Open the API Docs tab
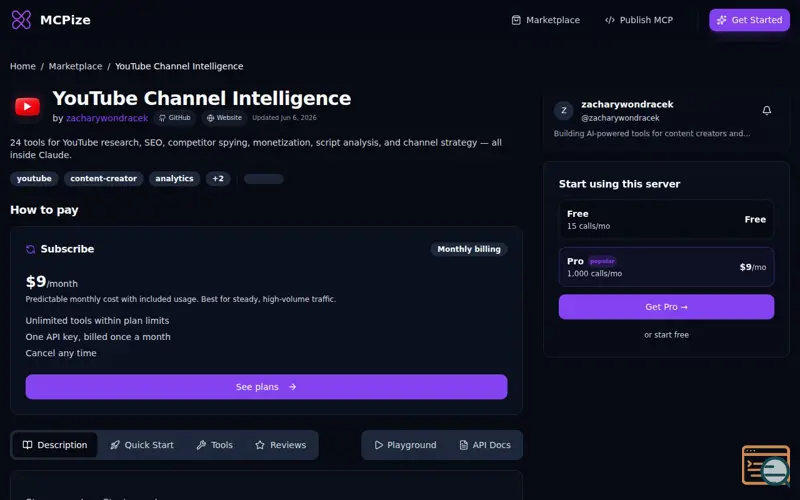 (485, 445)
